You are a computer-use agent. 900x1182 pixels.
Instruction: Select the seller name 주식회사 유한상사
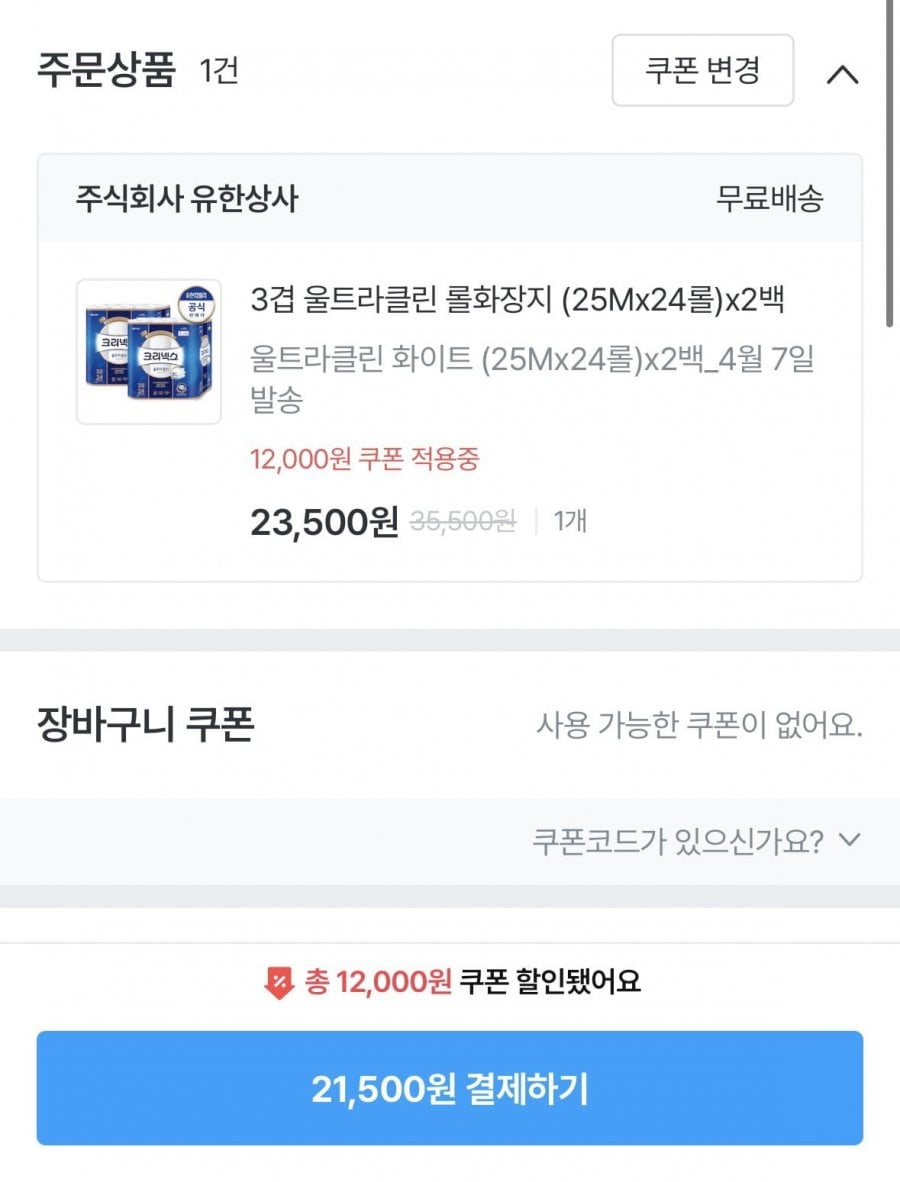coord(187,199)
